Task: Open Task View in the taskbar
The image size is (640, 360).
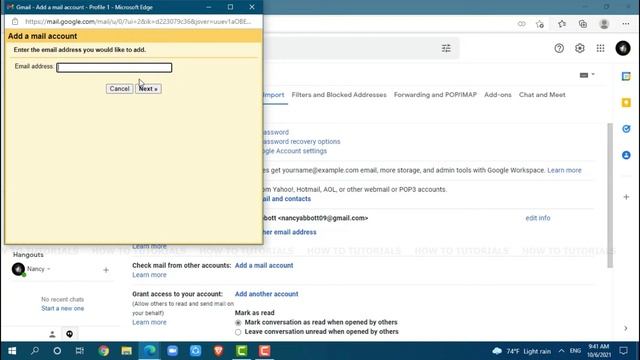Action: [80, 351]
